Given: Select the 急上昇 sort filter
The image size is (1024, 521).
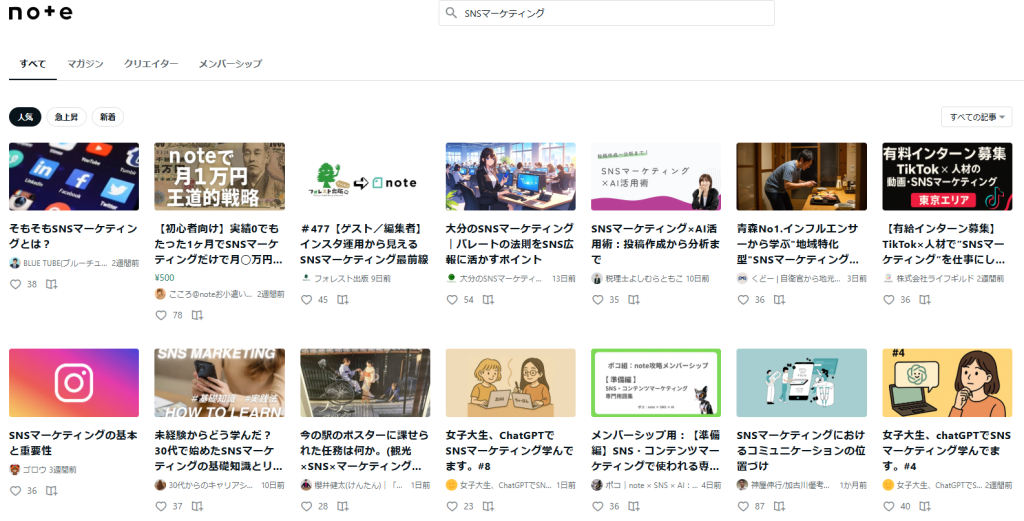Looking at the screenshot, I should 67,117.
